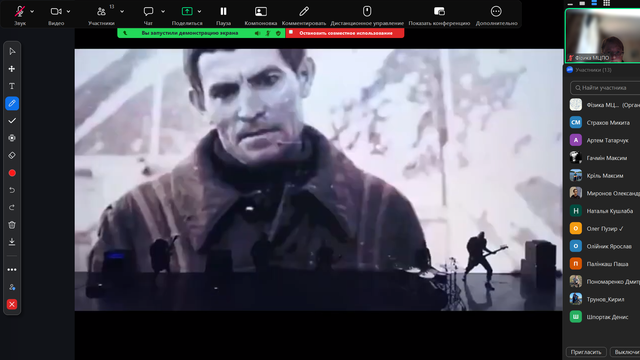Select participant Олег Пузир
This screenshot has width=640, height=360.
(x=604, y=229)
